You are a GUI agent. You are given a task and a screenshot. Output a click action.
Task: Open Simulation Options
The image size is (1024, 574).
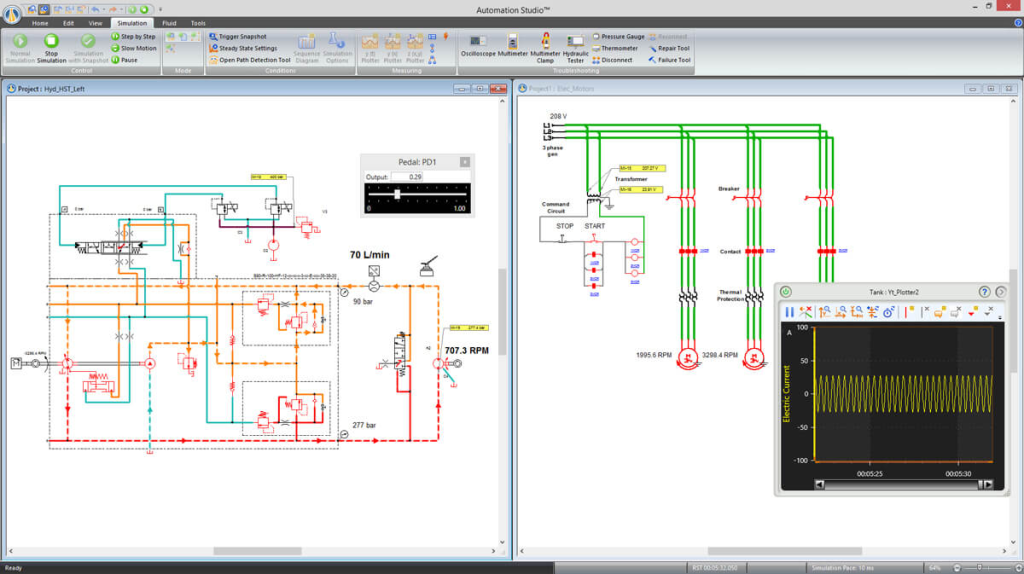pos(337,49)
